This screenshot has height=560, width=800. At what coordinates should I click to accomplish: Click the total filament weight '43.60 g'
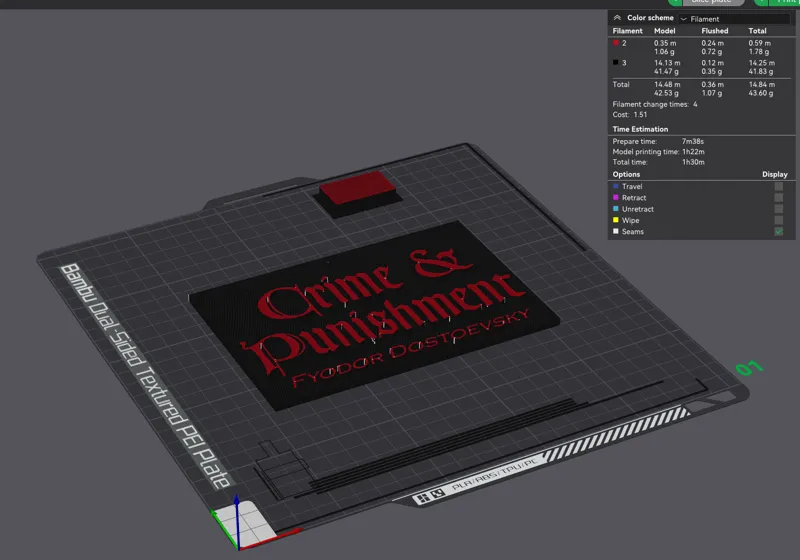pyautogui.click(x=761, y=93)
